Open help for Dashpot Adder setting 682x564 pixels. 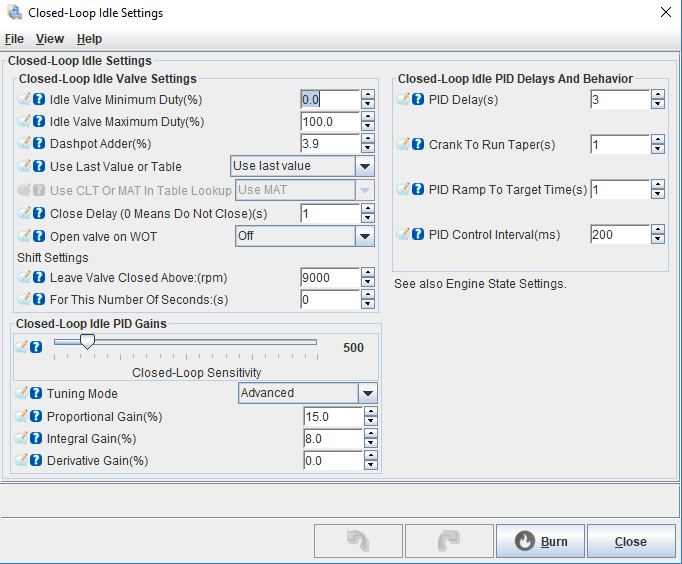coord(39,144)
